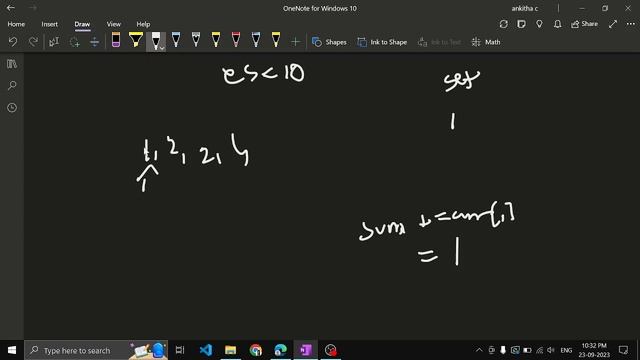Enter full screen mode with expand icon
640x360 pixels.
point(613,24)
